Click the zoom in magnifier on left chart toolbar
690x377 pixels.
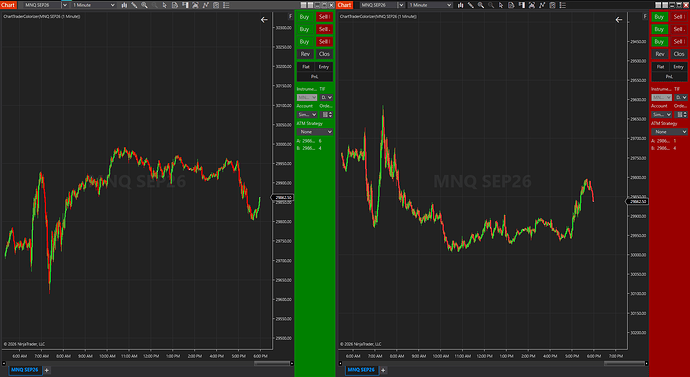pos(144,5)
